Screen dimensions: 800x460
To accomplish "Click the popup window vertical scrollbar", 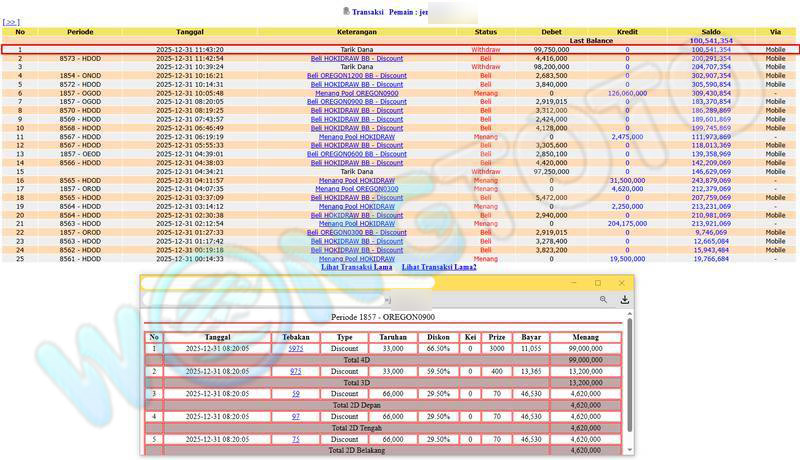I will [629, 380].
